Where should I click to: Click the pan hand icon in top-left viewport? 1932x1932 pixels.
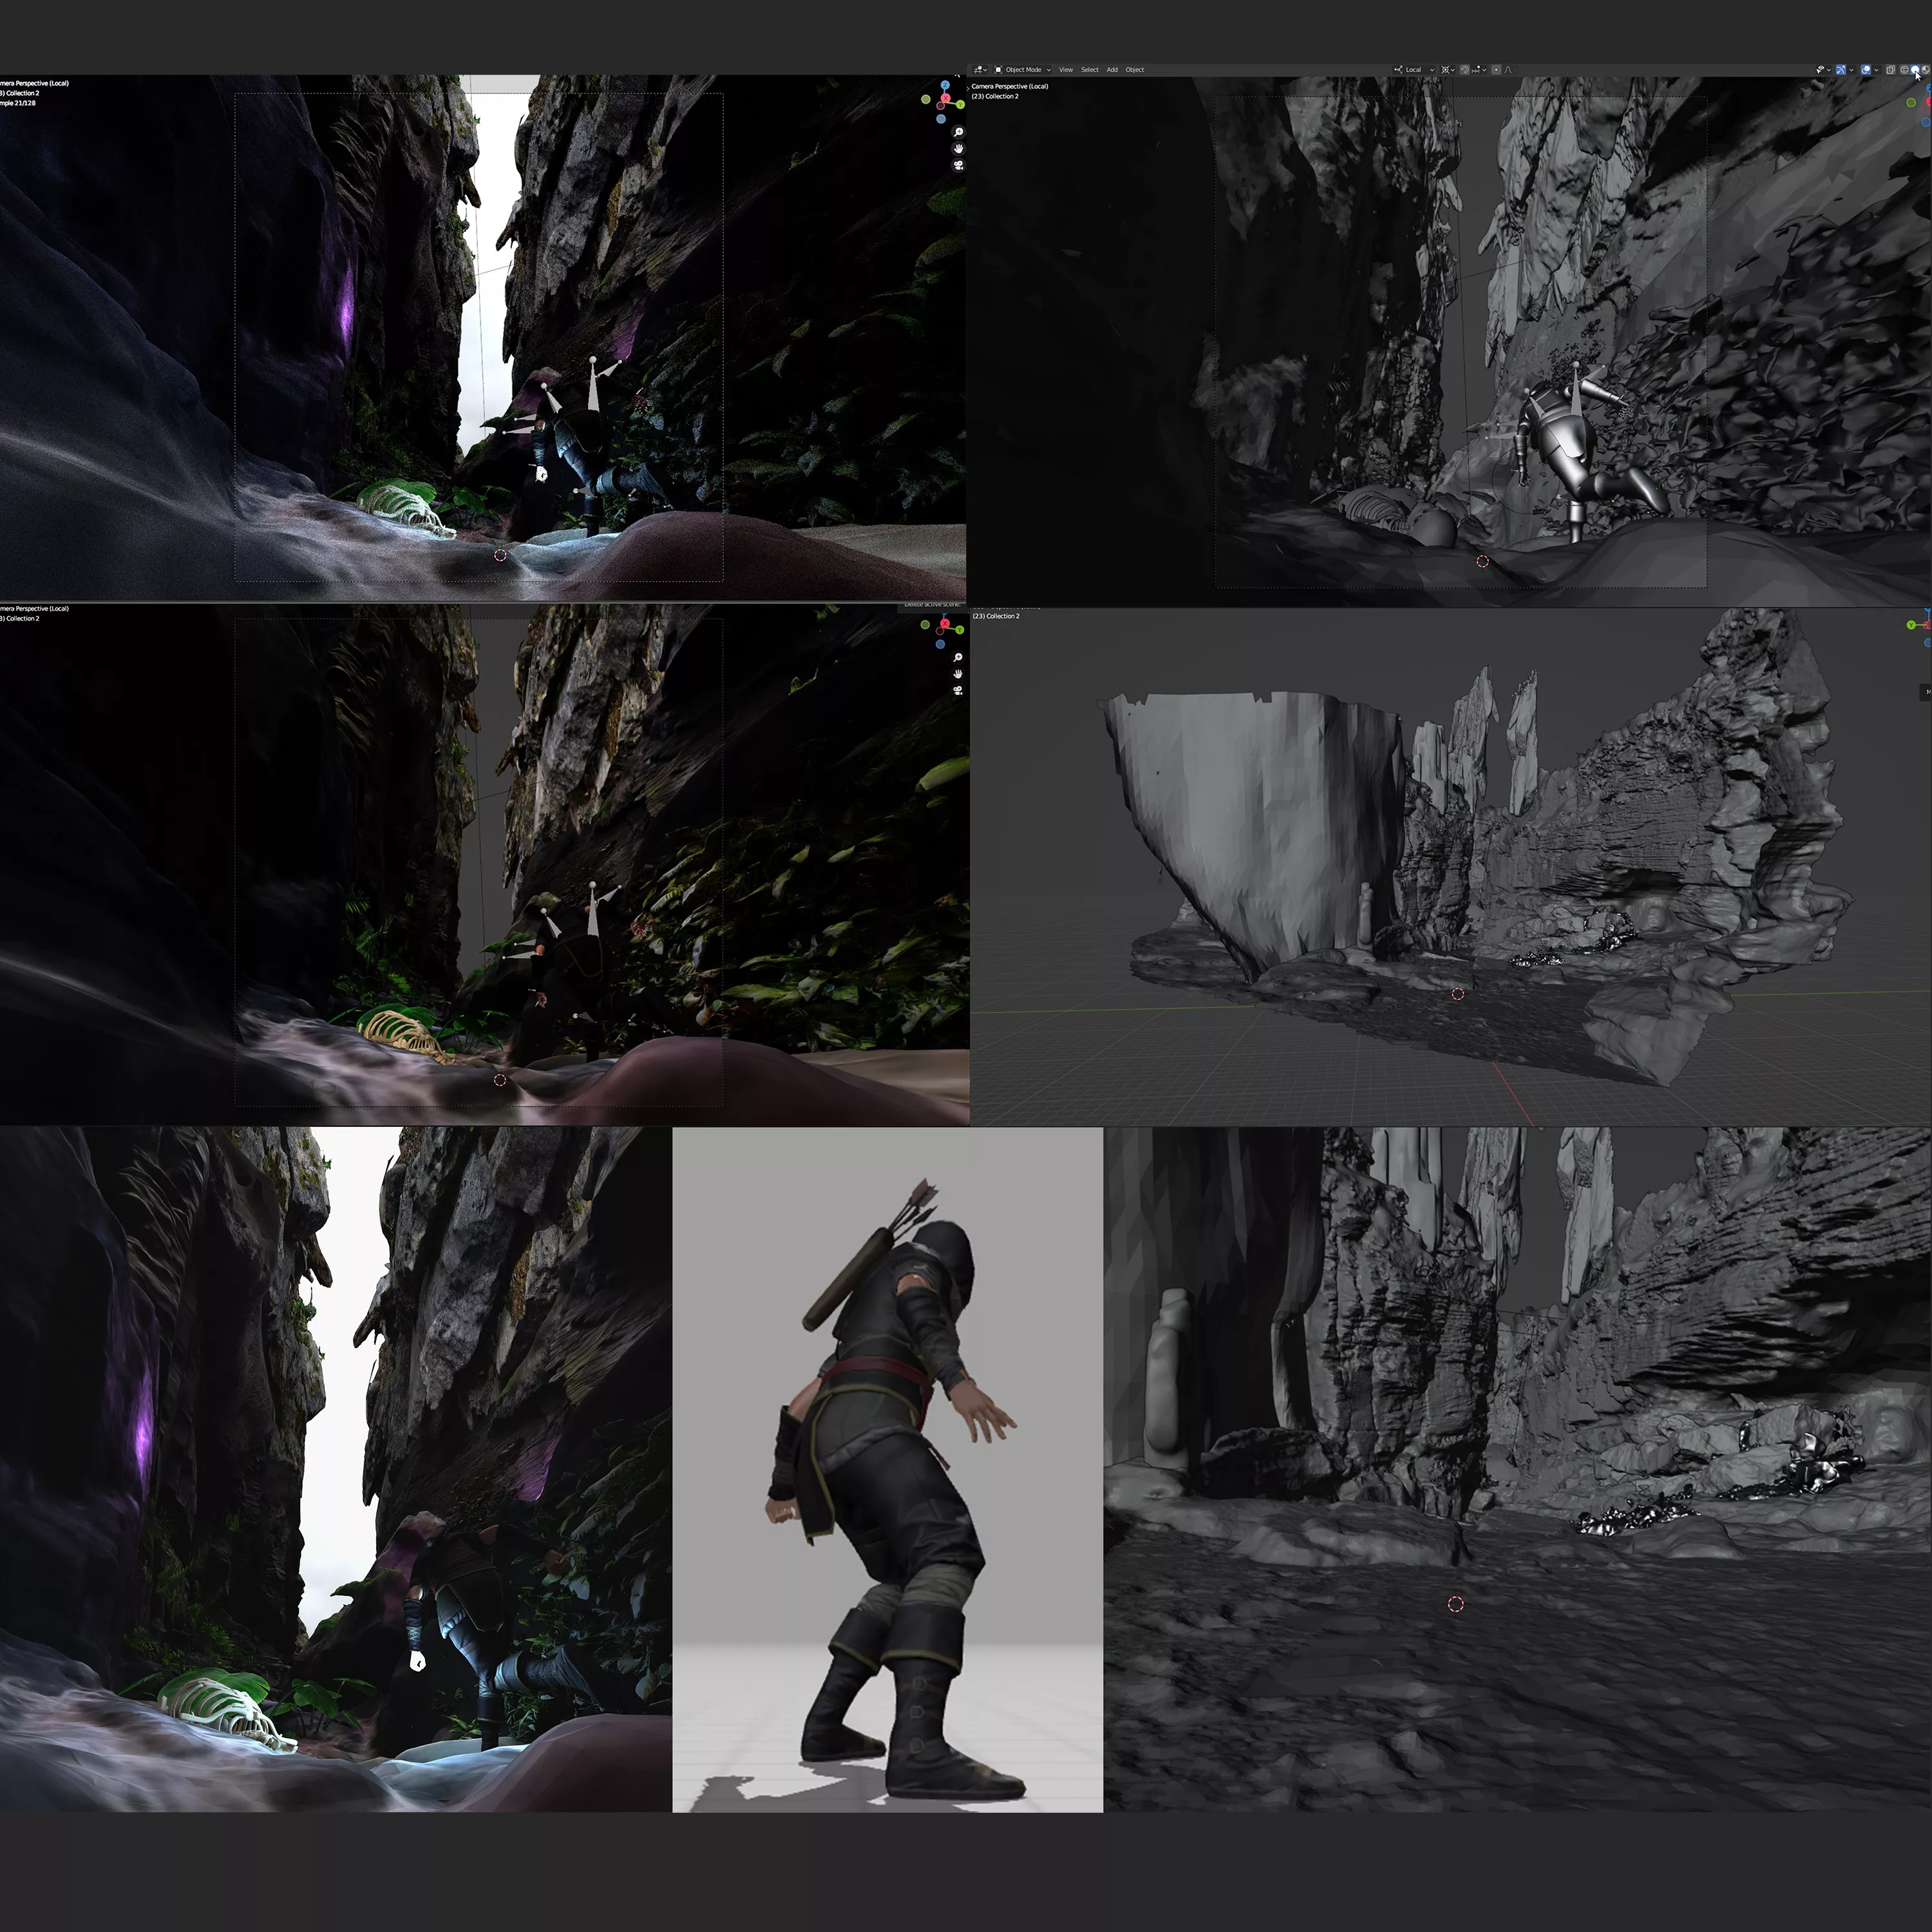[x=958, y=148]
